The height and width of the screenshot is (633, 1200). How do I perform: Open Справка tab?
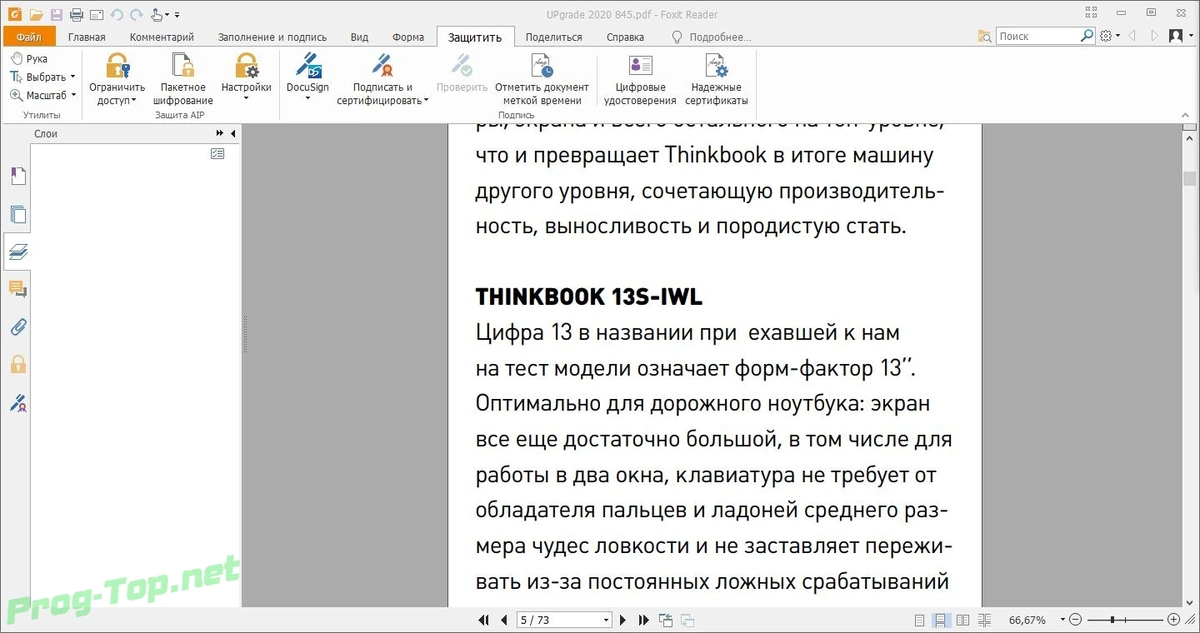click(x=625, y=37)
